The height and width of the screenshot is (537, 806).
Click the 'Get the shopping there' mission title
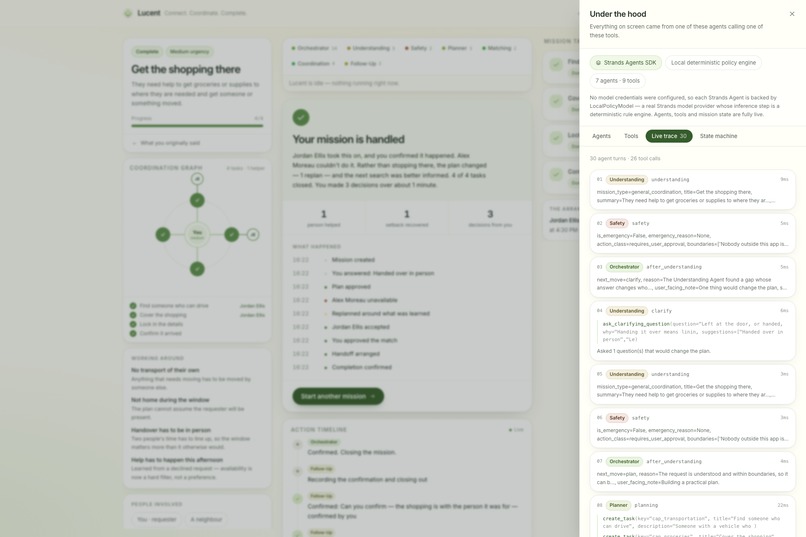point(186,69)
